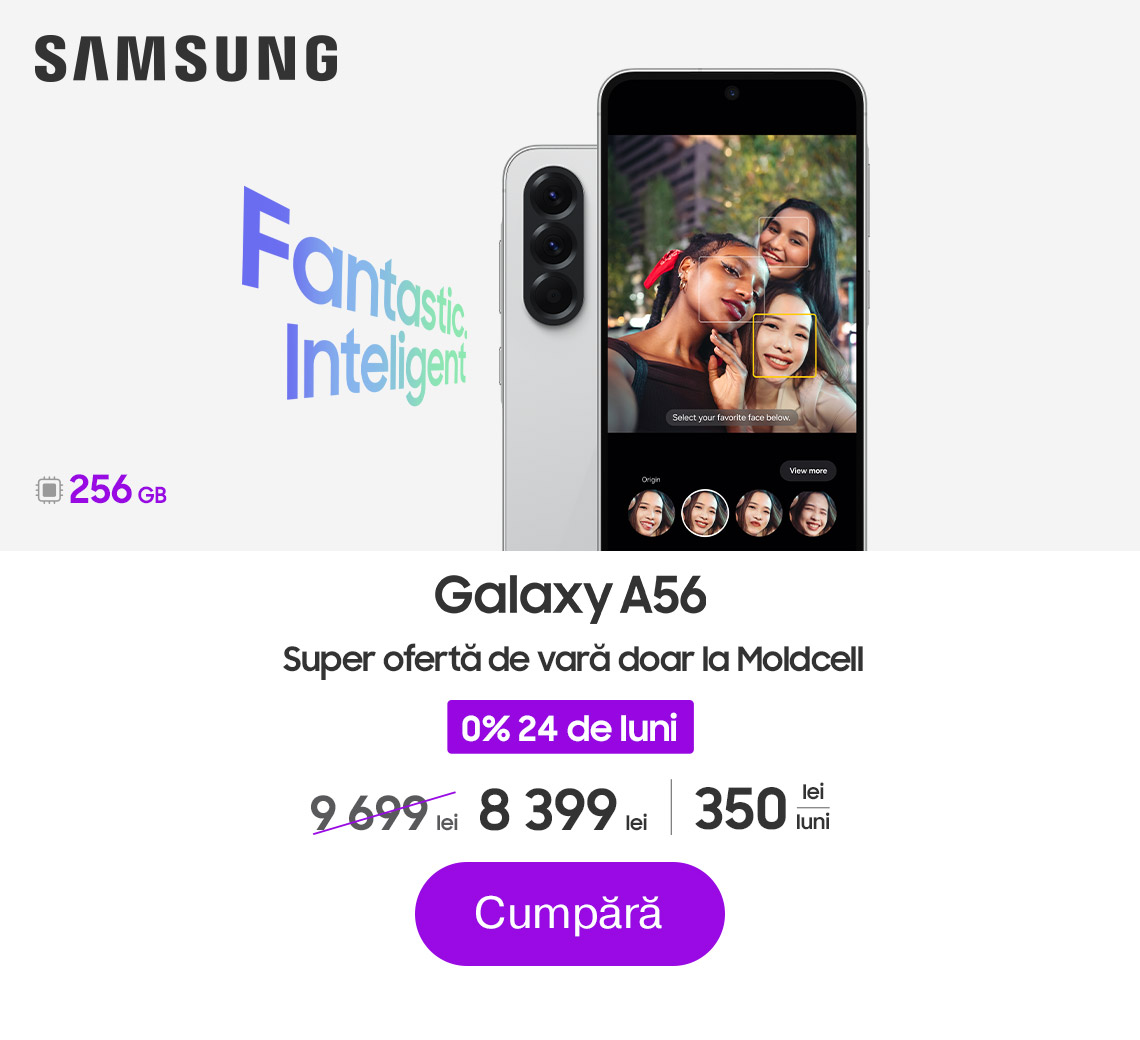Click the crossed-out 9 699 lei price

(x=384, y=812)
